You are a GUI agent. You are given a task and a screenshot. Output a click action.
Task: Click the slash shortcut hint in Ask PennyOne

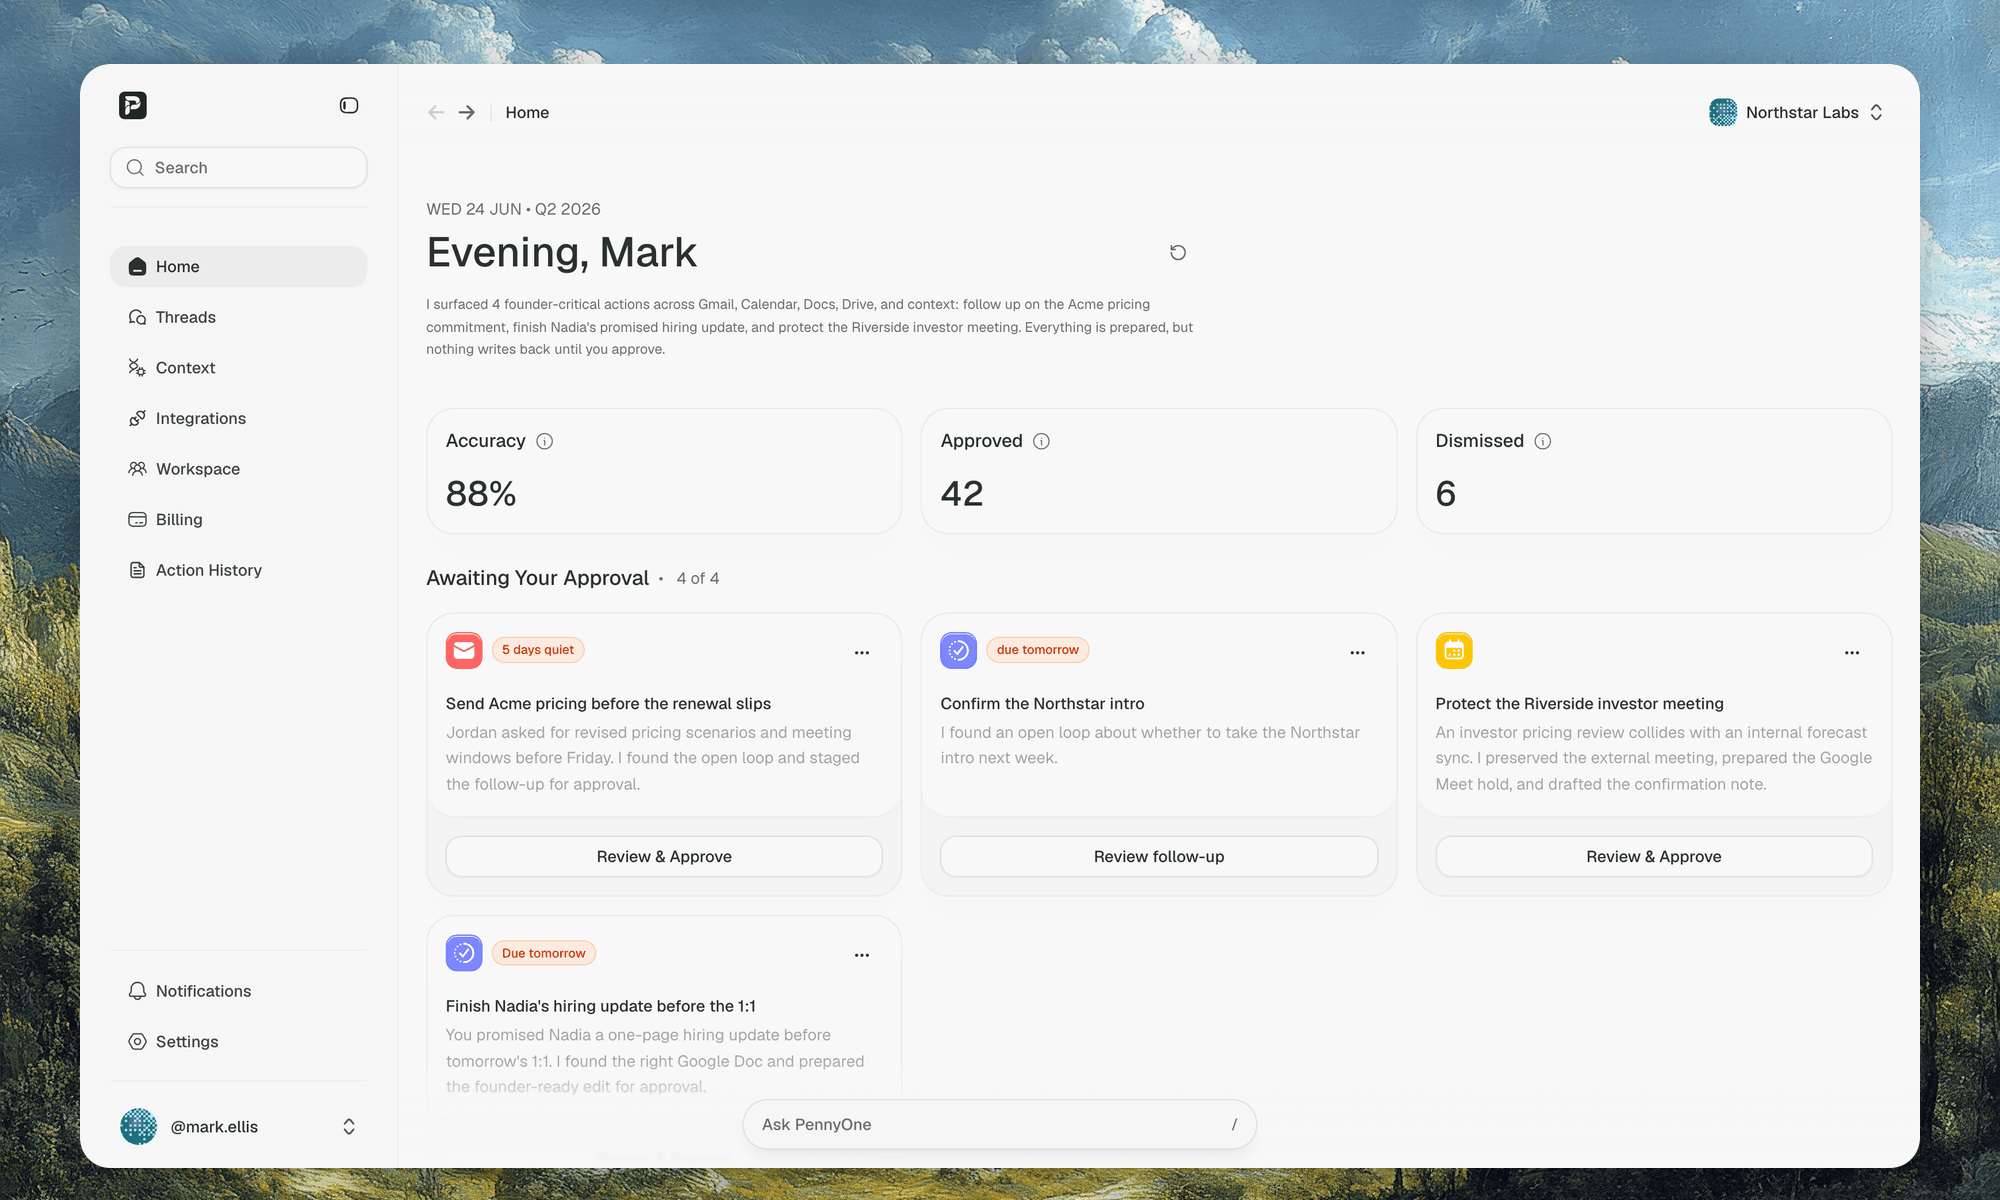pos(1234,1124)
